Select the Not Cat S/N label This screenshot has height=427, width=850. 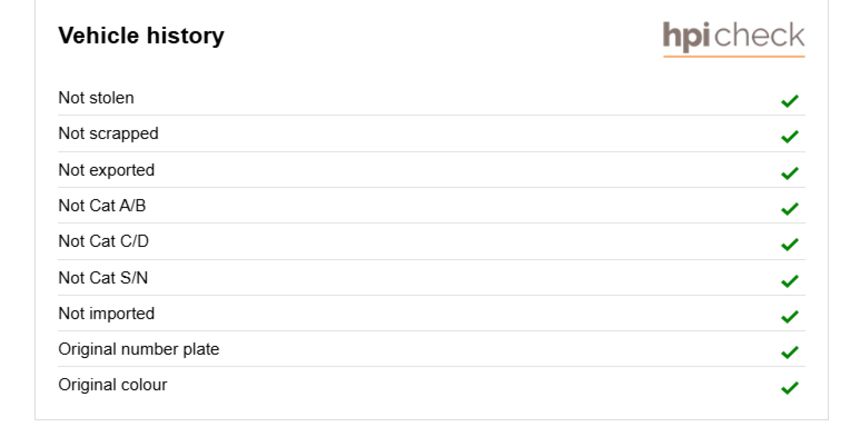[103, 277]
